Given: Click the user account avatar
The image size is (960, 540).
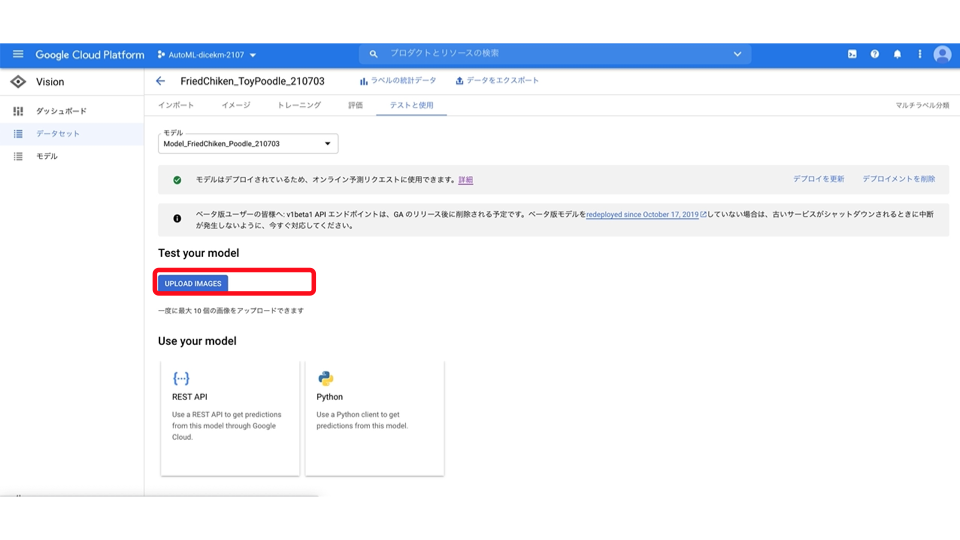Looking at the screenshot, I should click(942, 54).
